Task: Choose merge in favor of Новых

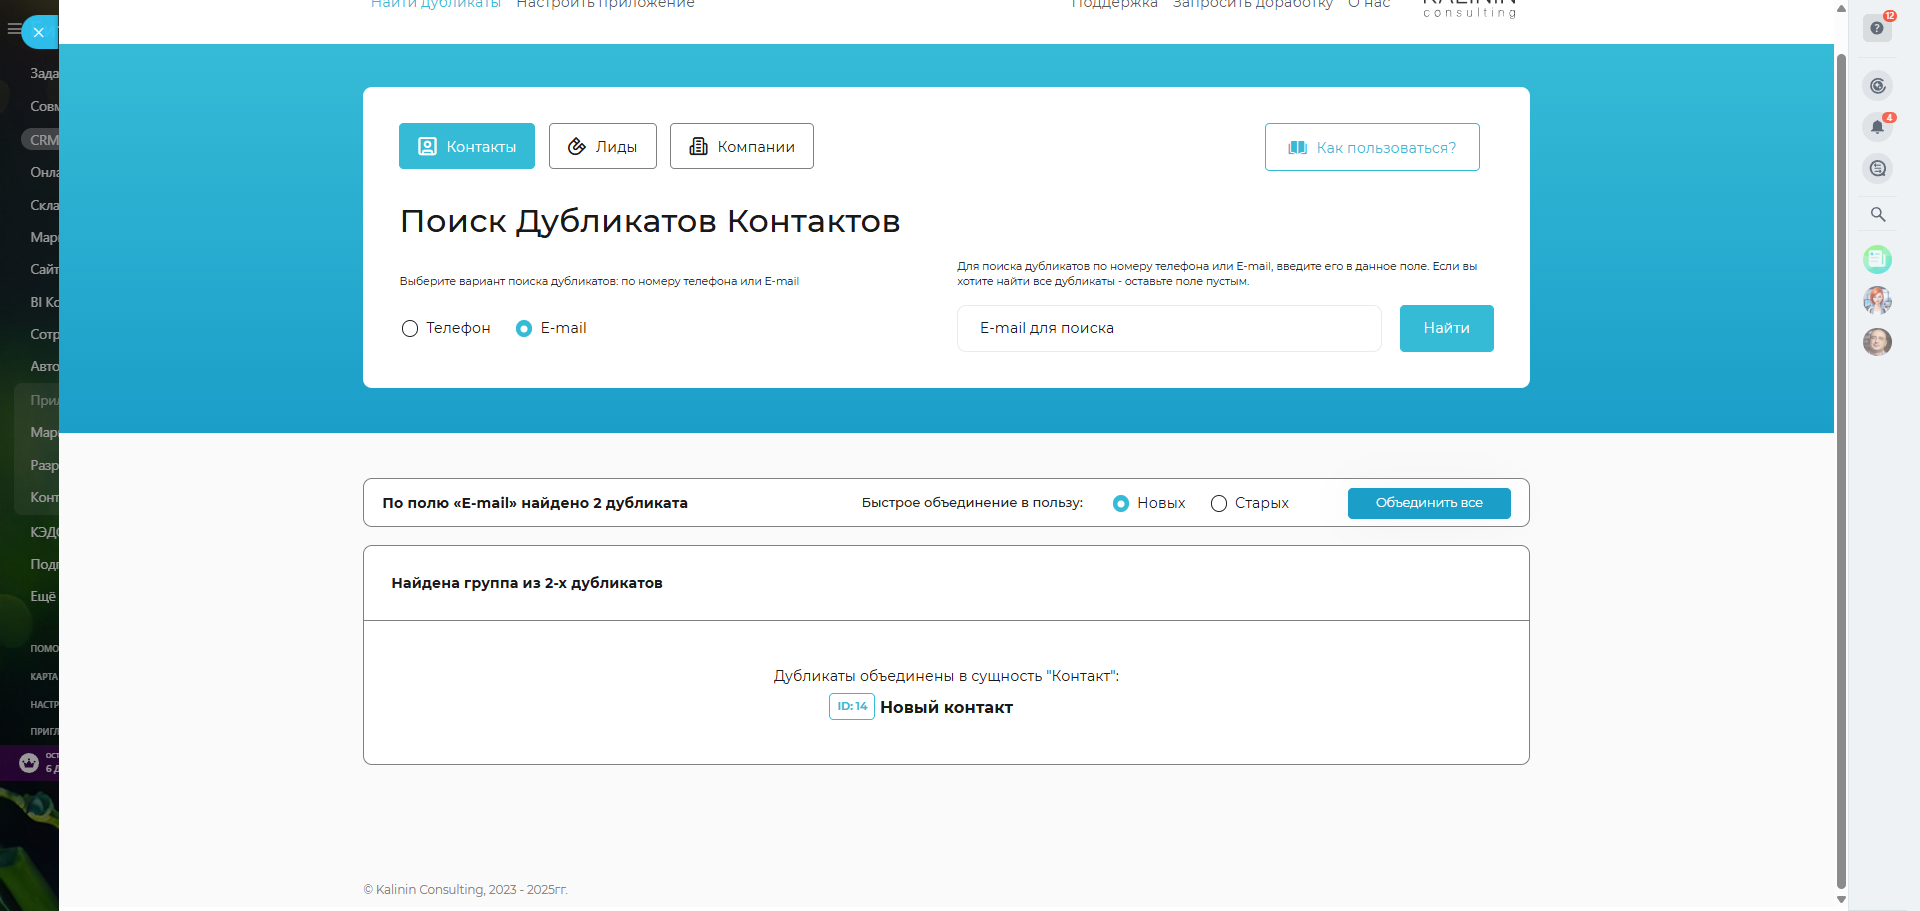Action: pos(1121,504)
